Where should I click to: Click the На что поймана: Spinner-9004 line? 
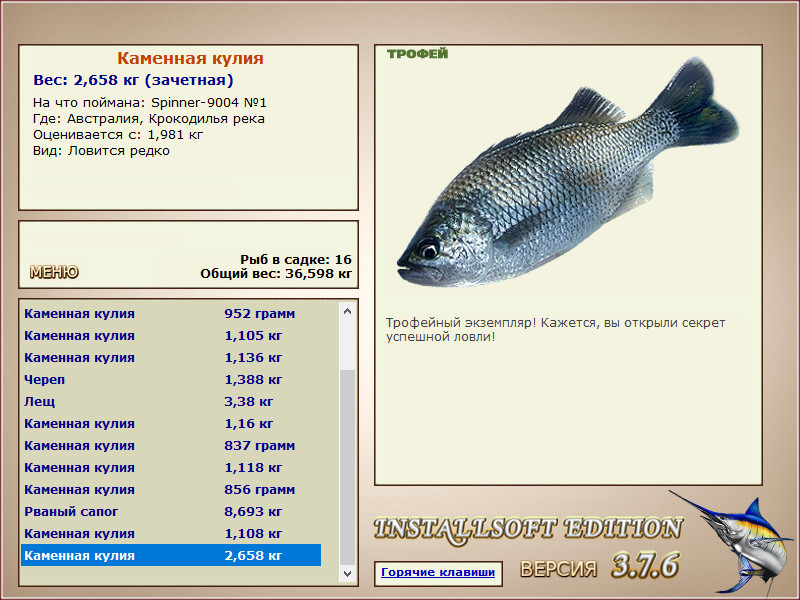click(150, 103)
